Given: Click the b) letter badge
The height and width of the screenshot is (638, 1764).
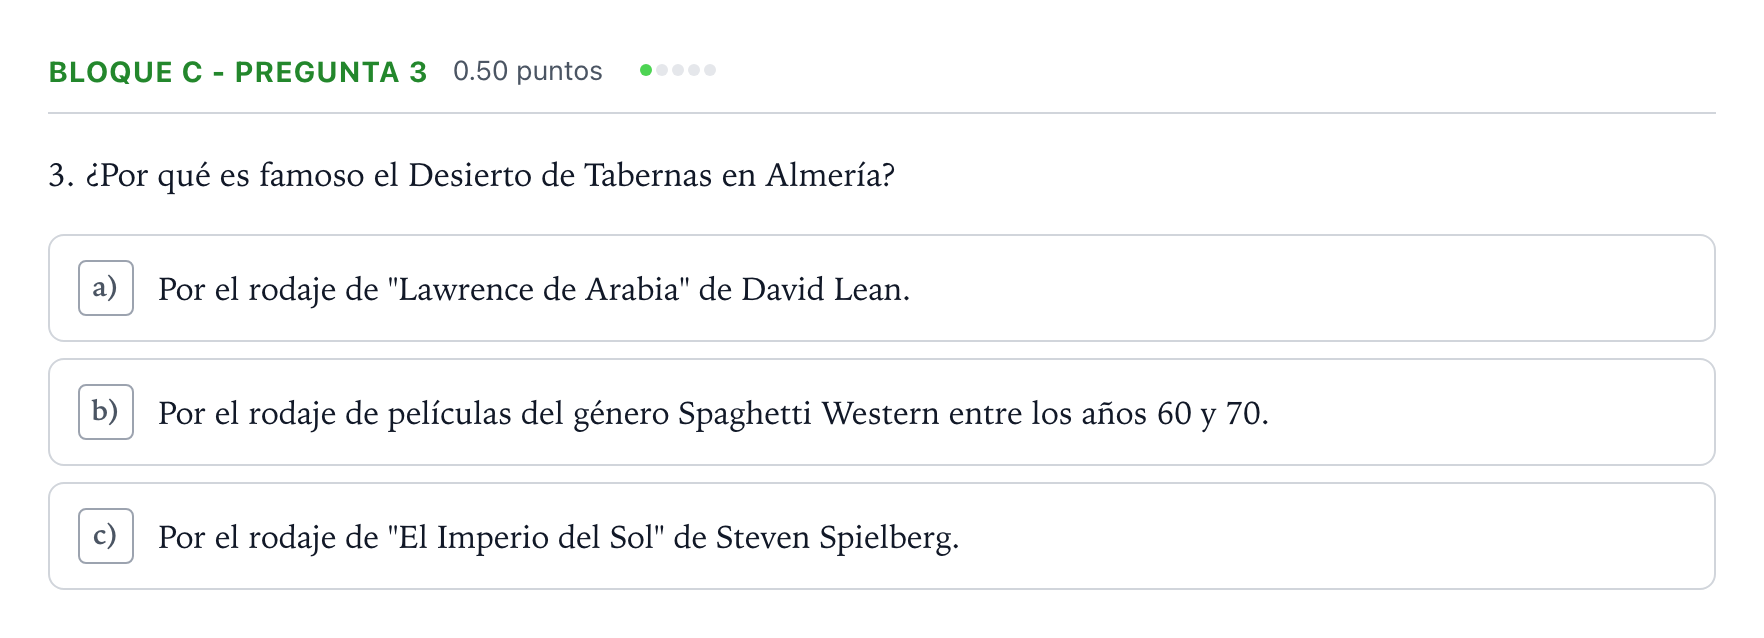Looking at the screenshot, I should (x=106, y=412).
